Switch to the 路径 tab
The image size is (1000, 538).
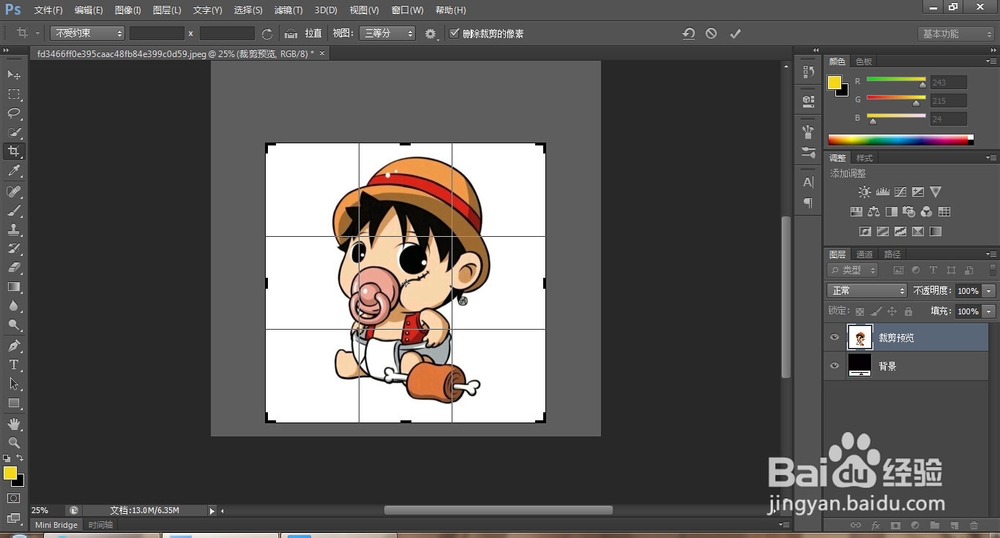892,254
